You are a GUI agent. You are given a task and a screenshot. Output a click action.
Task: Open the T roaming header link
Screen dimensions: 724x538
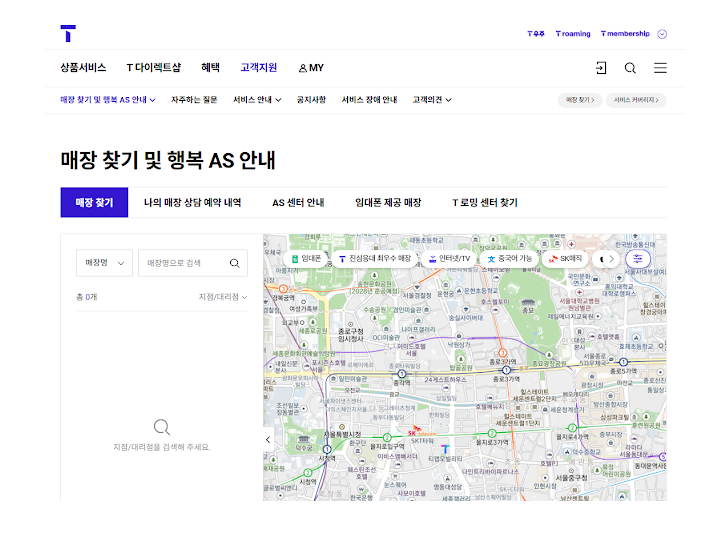point(573,34)
